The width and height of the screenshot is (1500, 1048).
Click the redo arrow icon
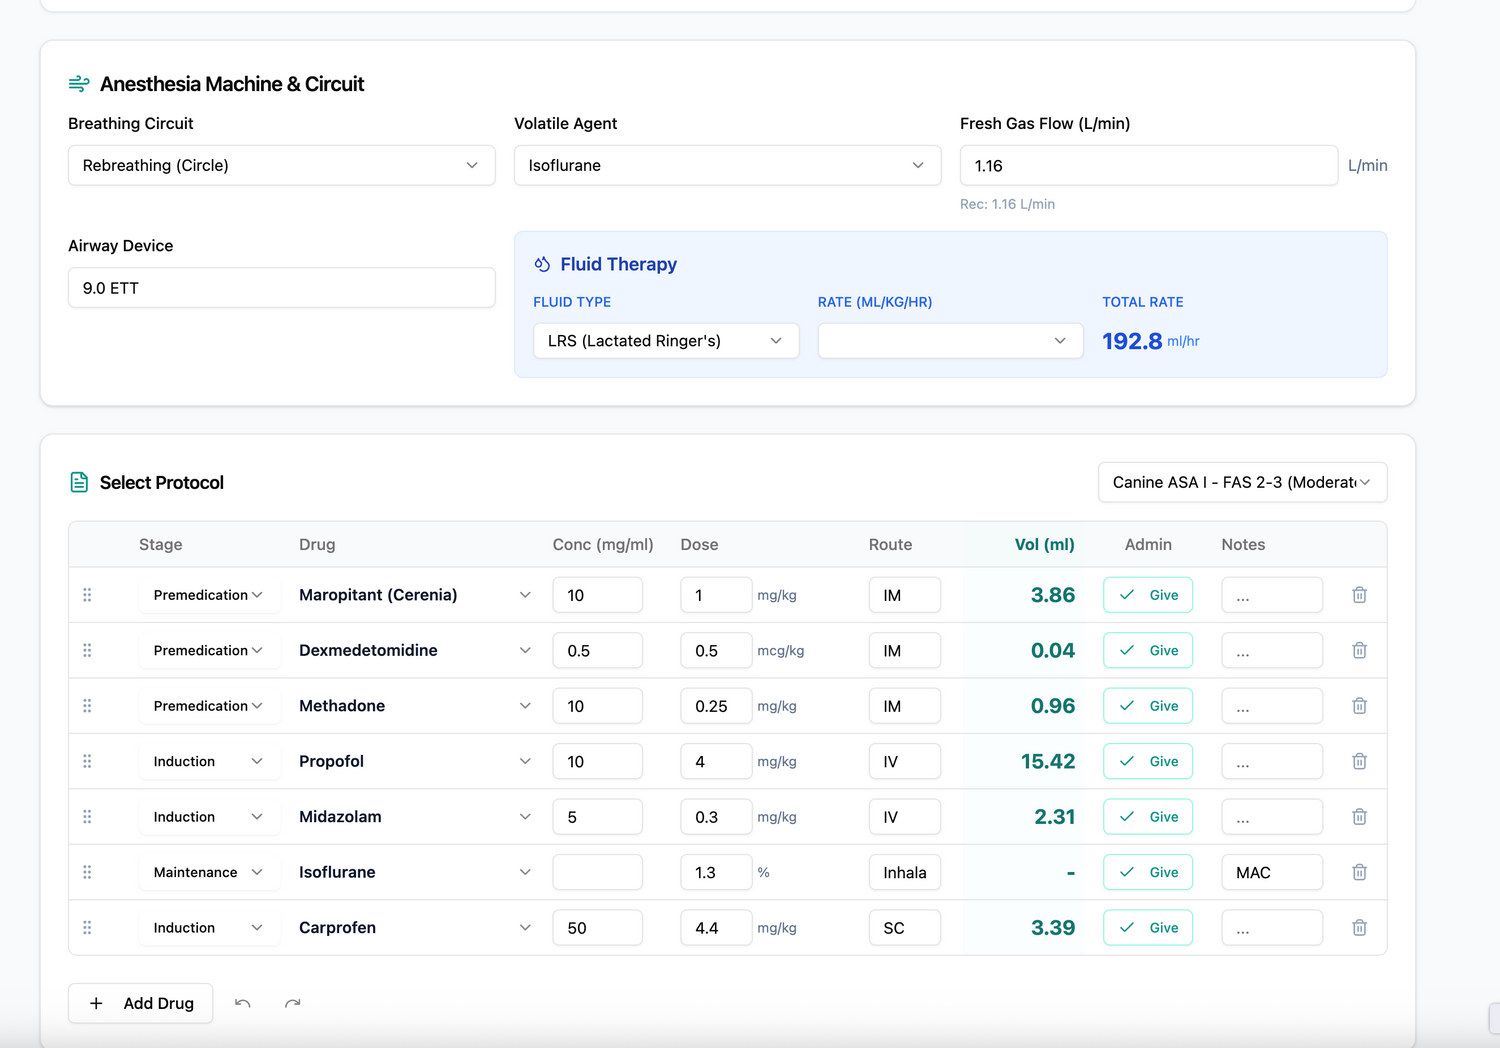point(292,1003)
